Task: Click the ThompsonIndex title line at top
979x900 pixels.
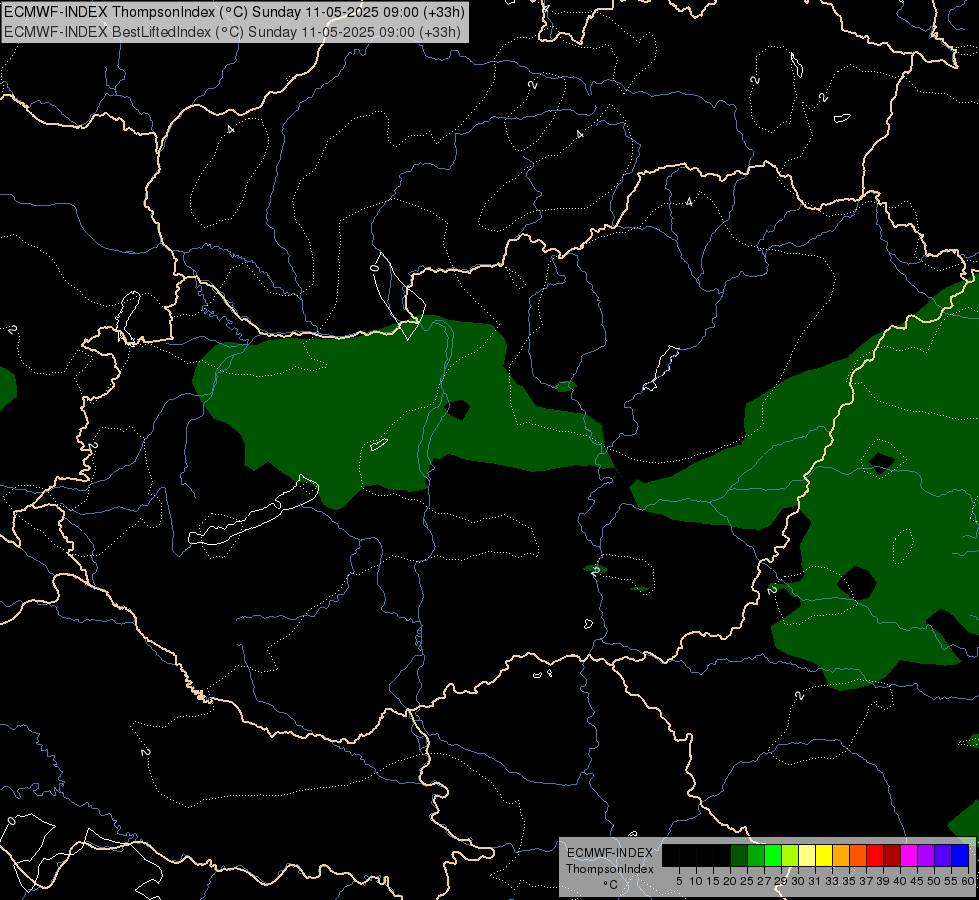Action: pyautogui.click(x=234, y=12)
